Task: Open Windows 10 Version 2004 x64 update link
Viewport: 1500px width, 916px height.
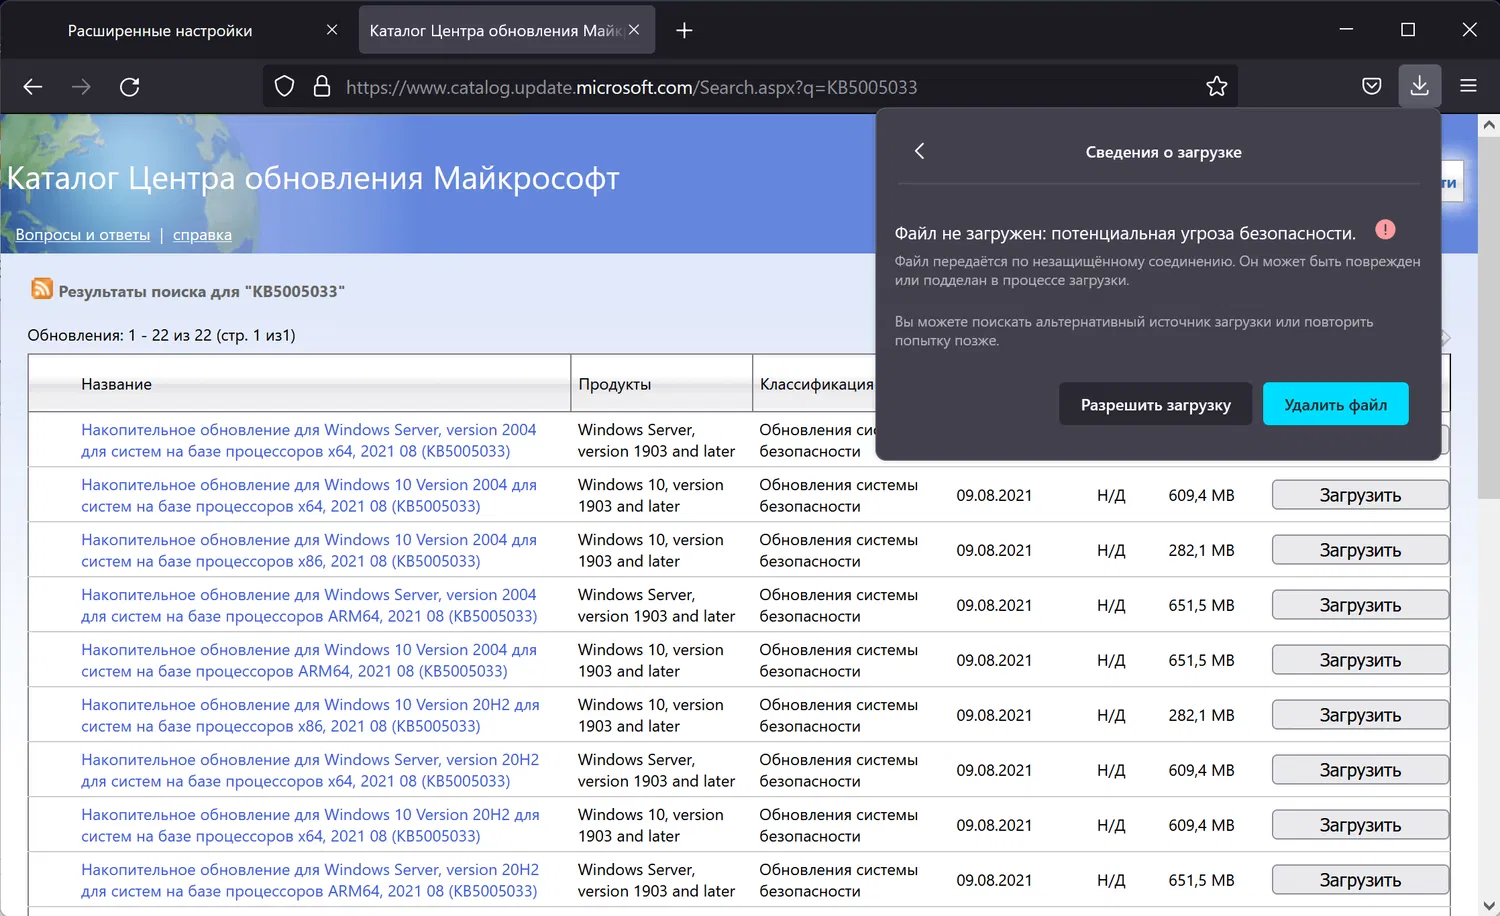Action: [x=309, y=495]
